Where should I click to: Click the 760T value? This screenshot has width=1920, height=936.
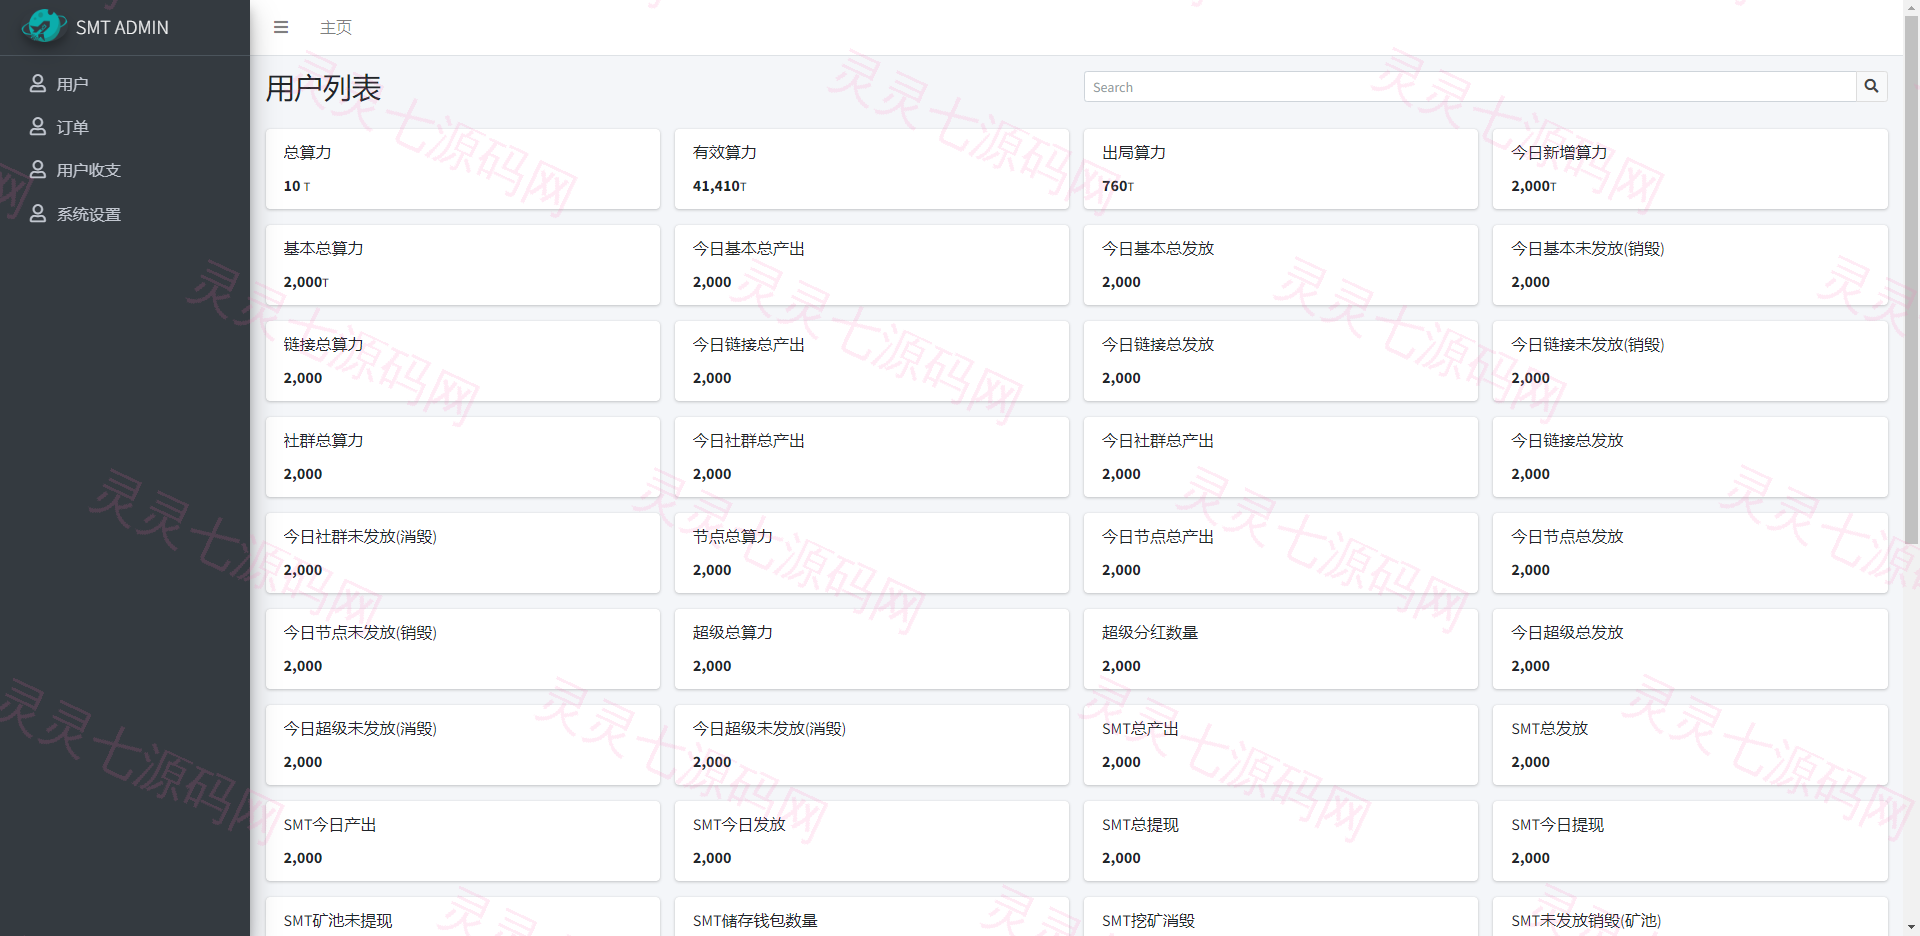[x=1118, y=186]
